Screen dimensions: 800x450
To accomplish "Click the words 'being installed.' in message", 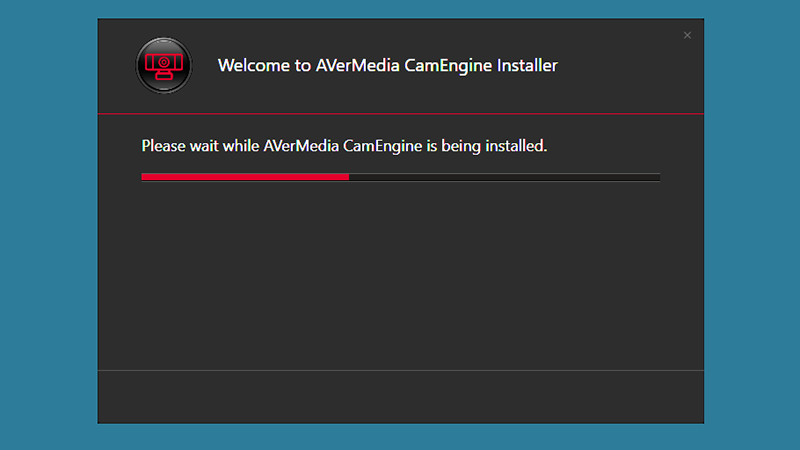I will [494, 146].
